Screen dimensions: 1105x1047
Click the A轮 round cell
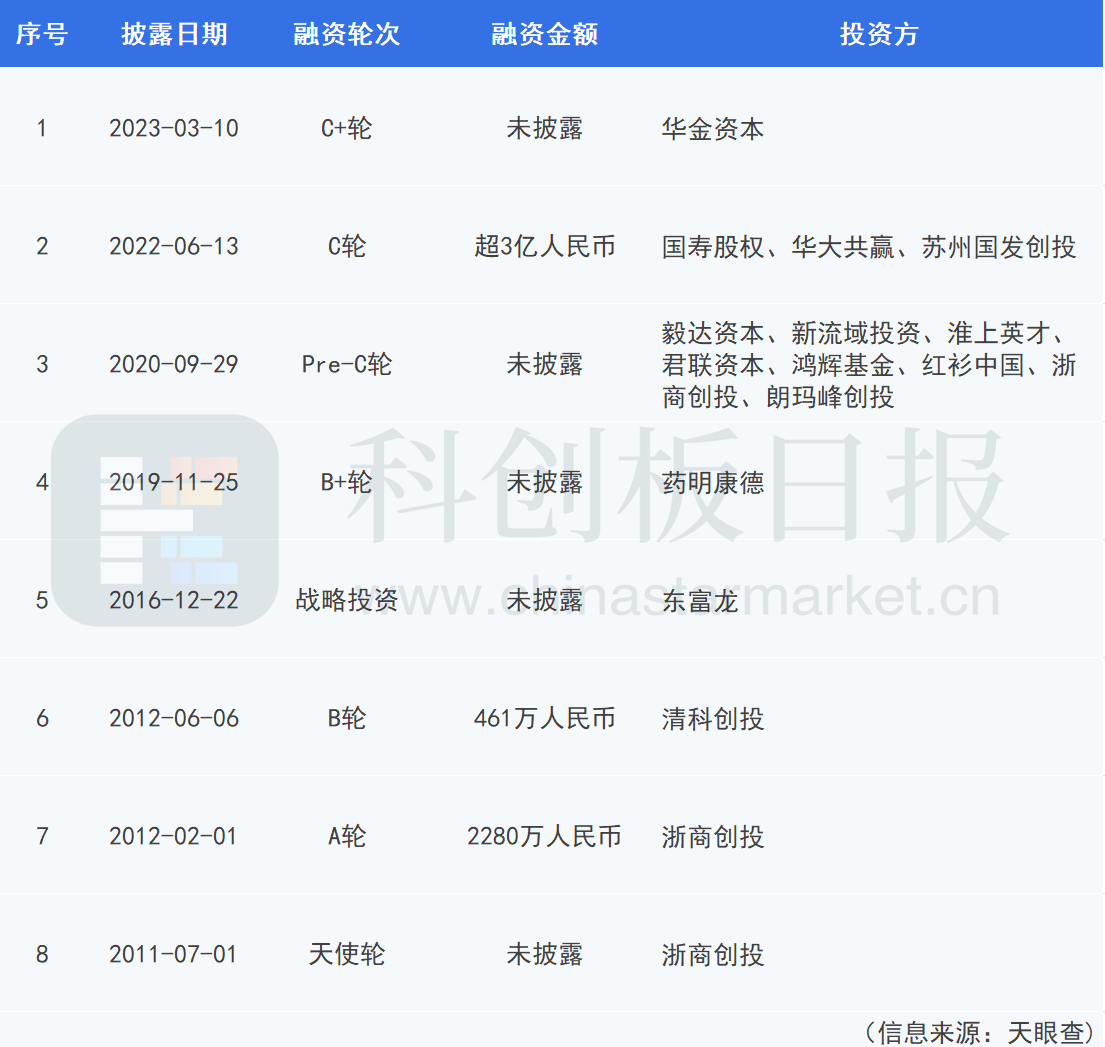347,836
